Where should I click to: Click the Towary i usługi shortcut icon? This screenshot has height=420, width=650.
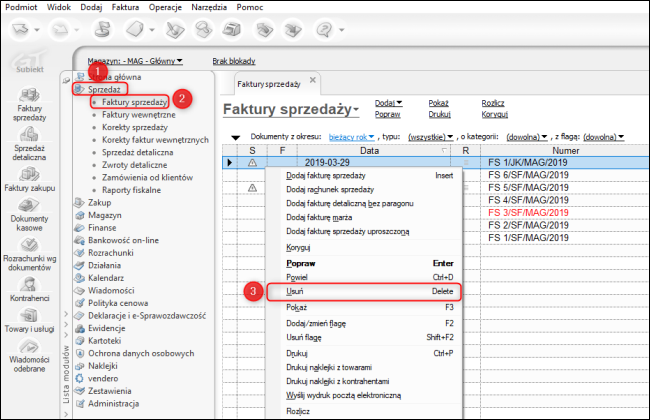point(28,318)
